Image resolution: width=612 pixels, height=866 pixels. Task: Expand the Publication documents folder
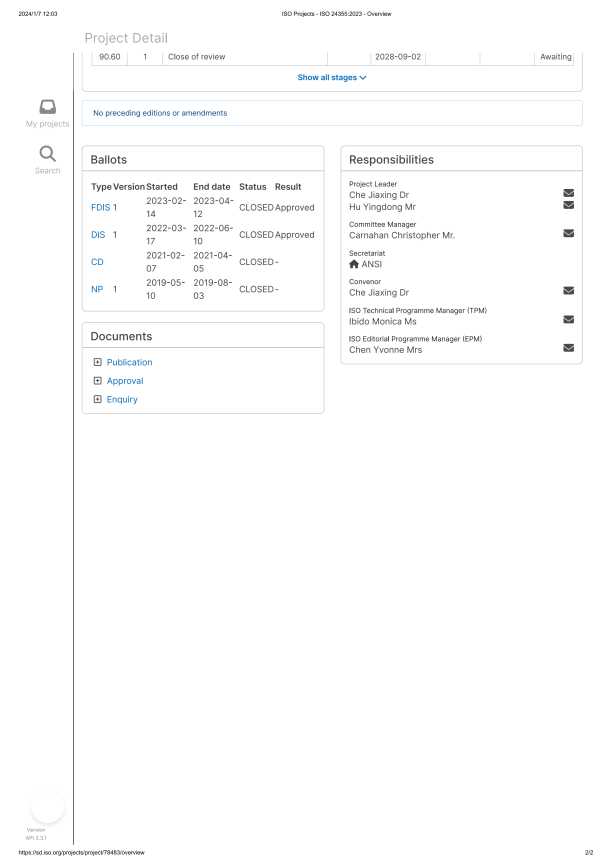[97, 362]
